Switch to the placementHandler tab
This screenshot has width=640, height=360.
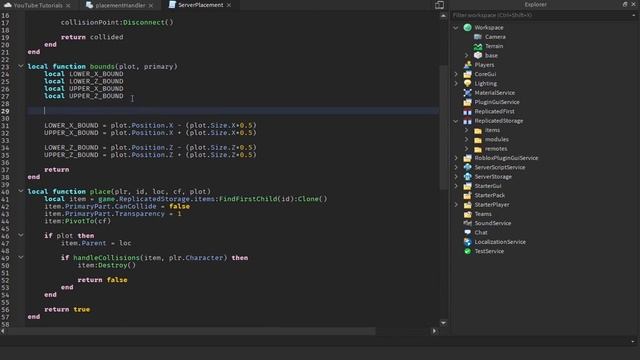point(120,5)
